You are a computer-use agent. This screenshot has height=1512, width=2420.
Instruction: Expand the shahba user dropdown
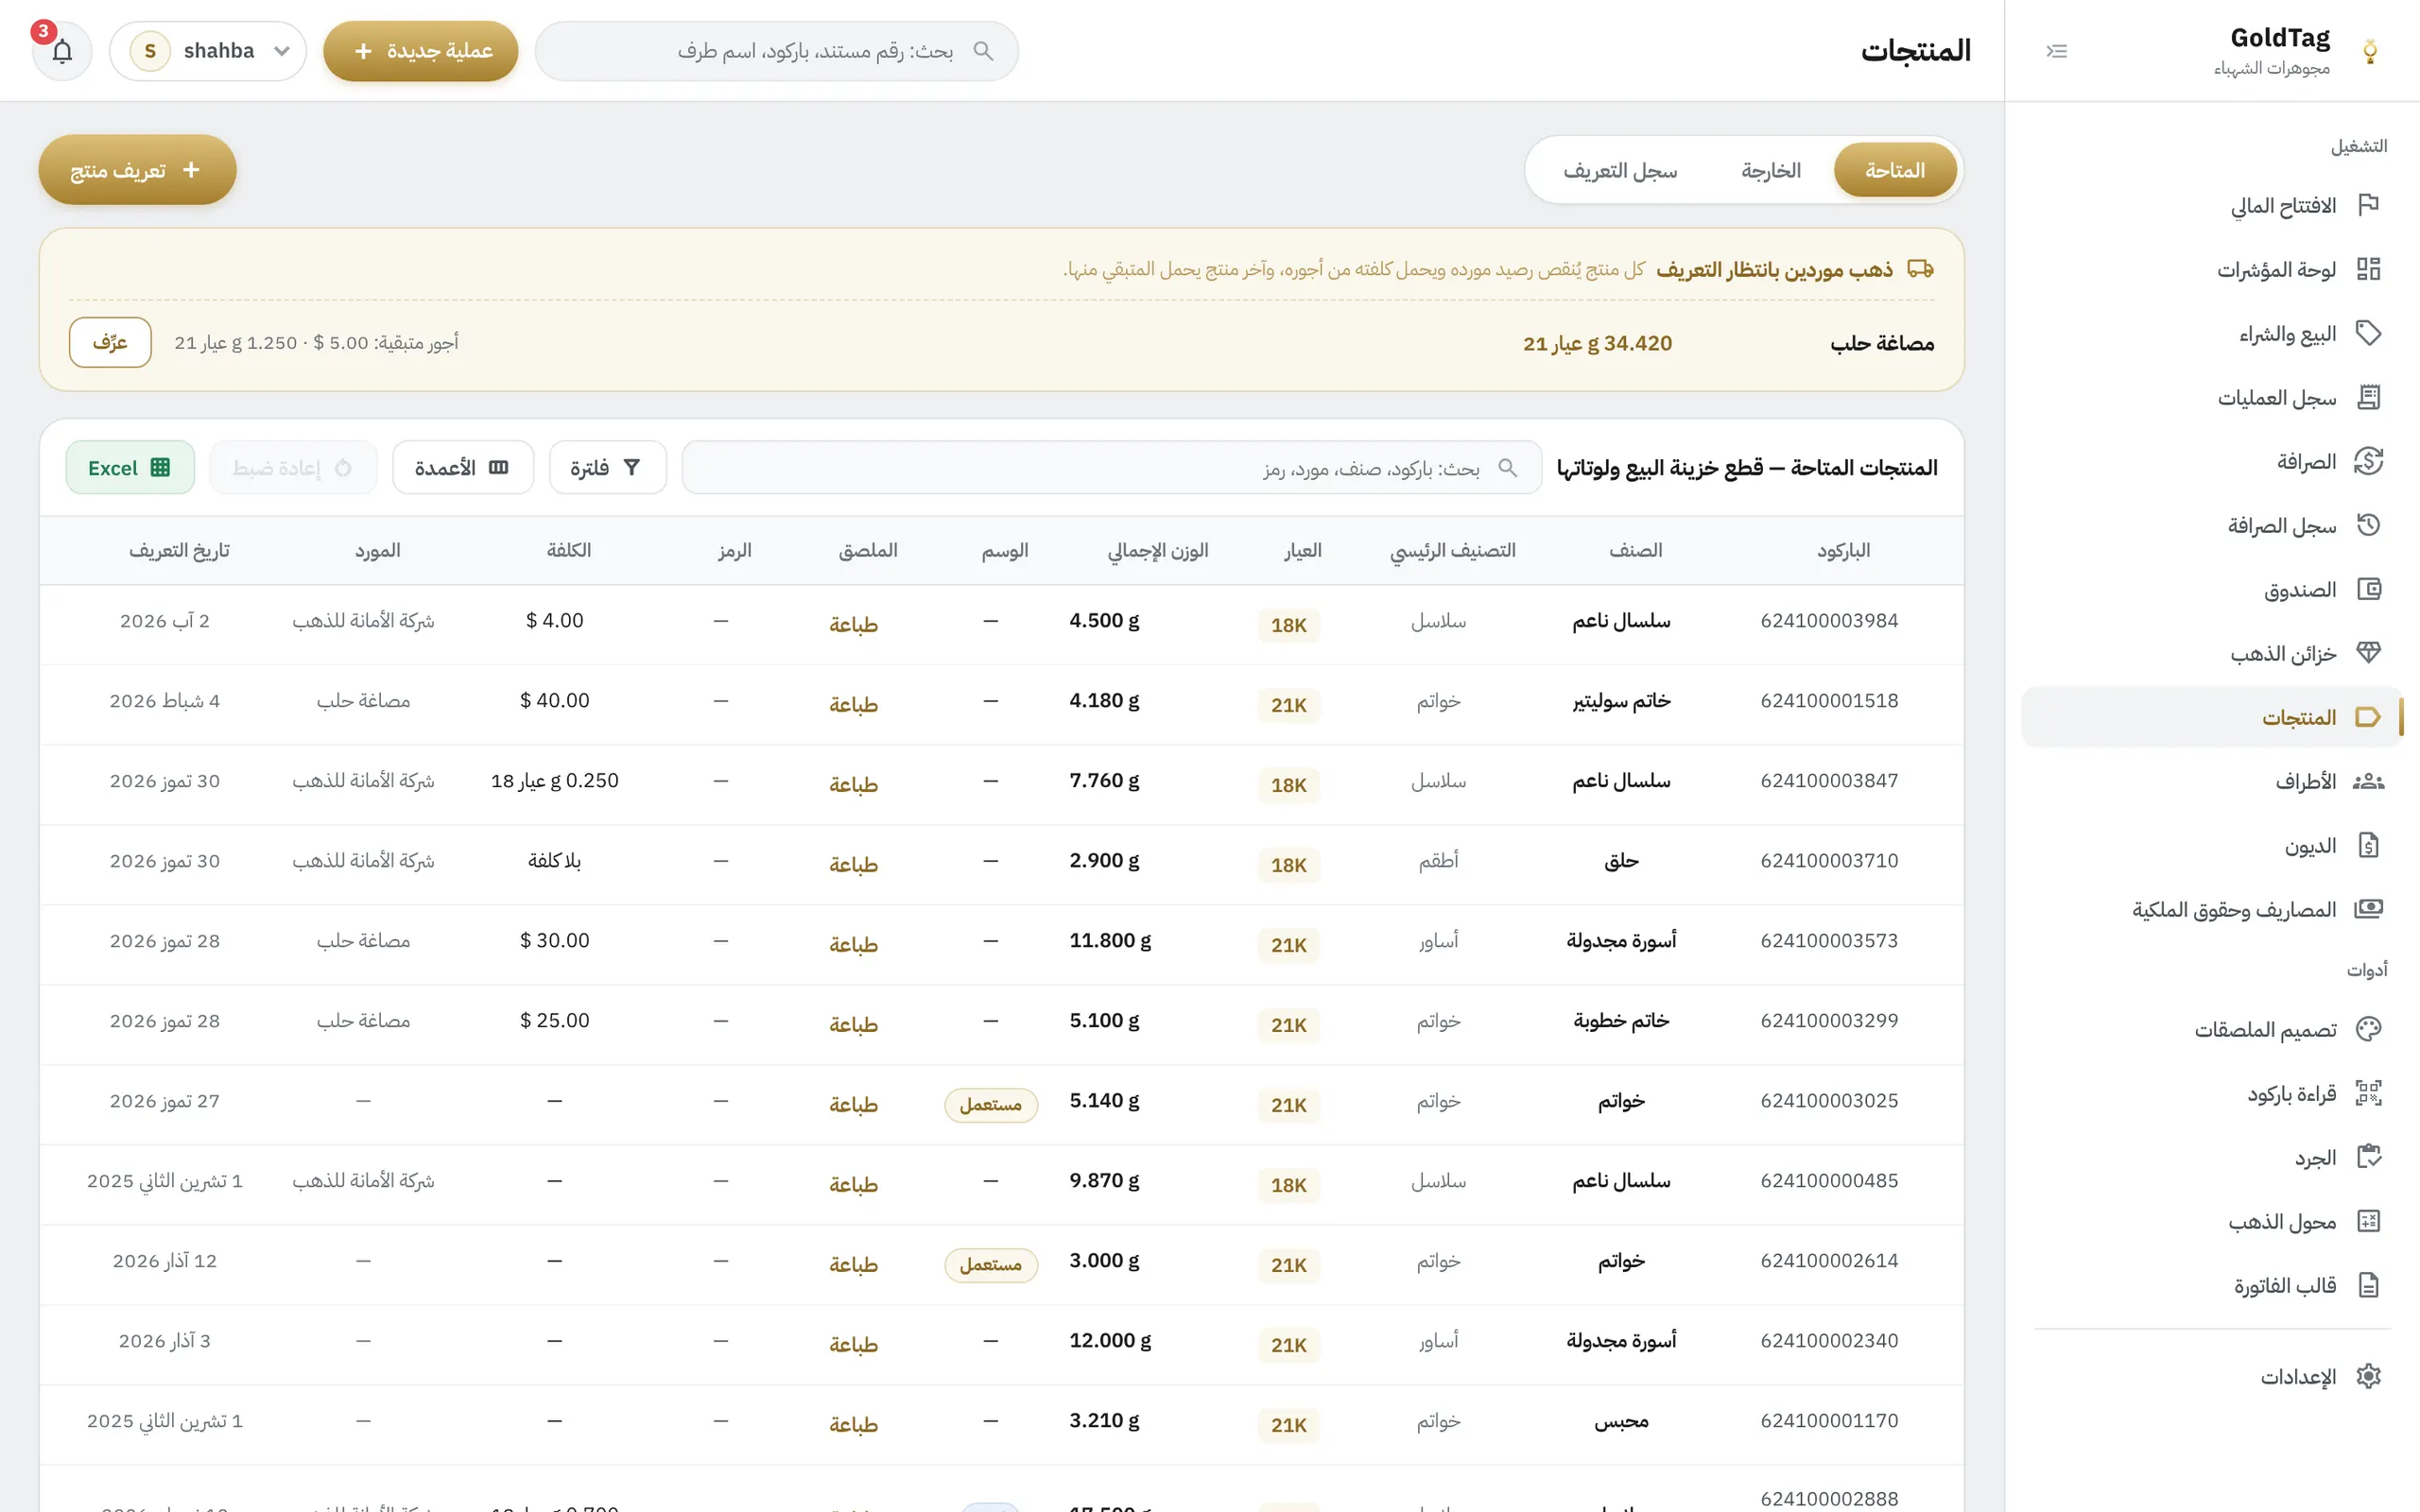(208, 51)
